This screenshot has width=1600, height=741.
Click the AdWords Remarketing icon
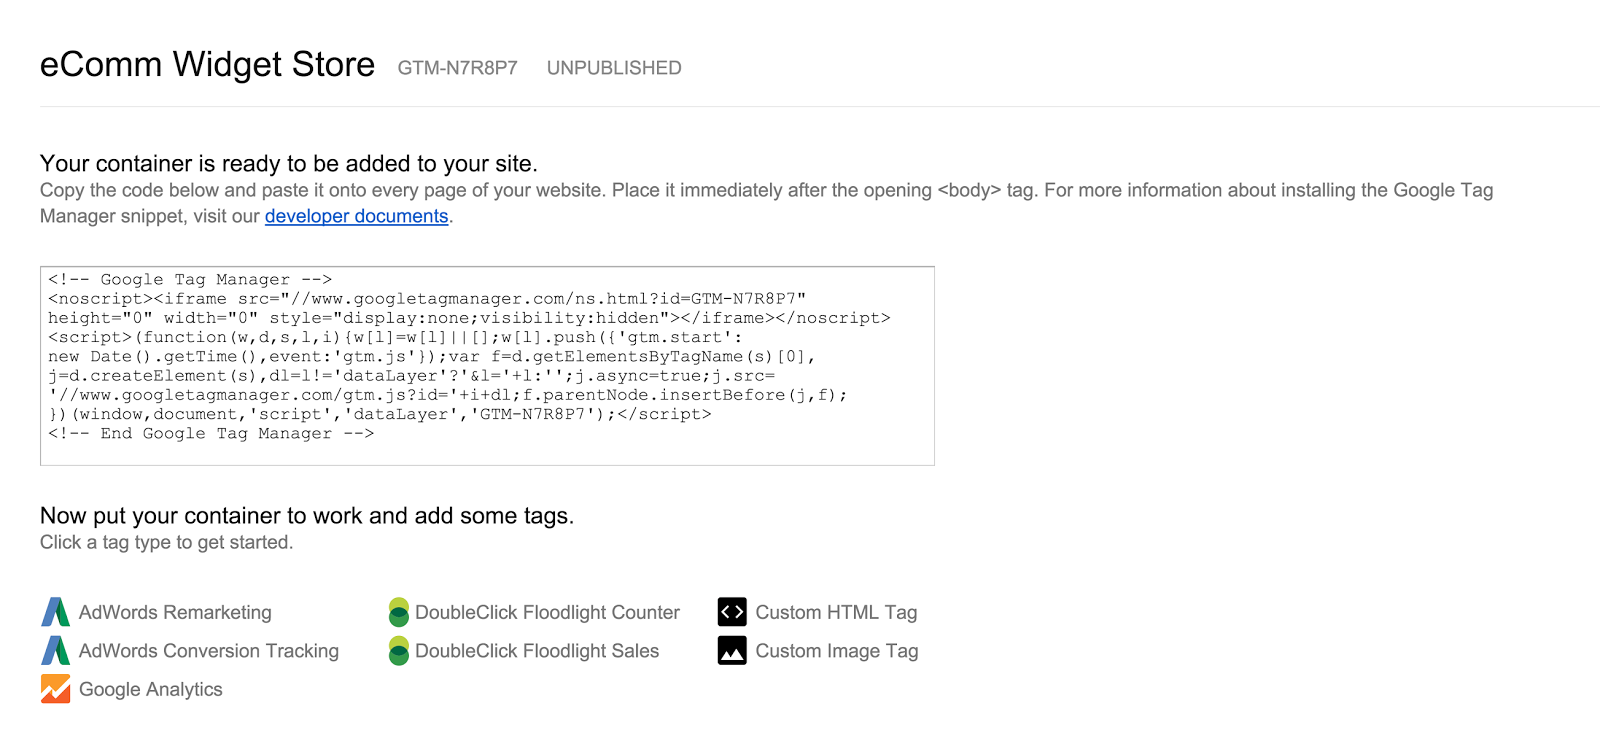56,612
